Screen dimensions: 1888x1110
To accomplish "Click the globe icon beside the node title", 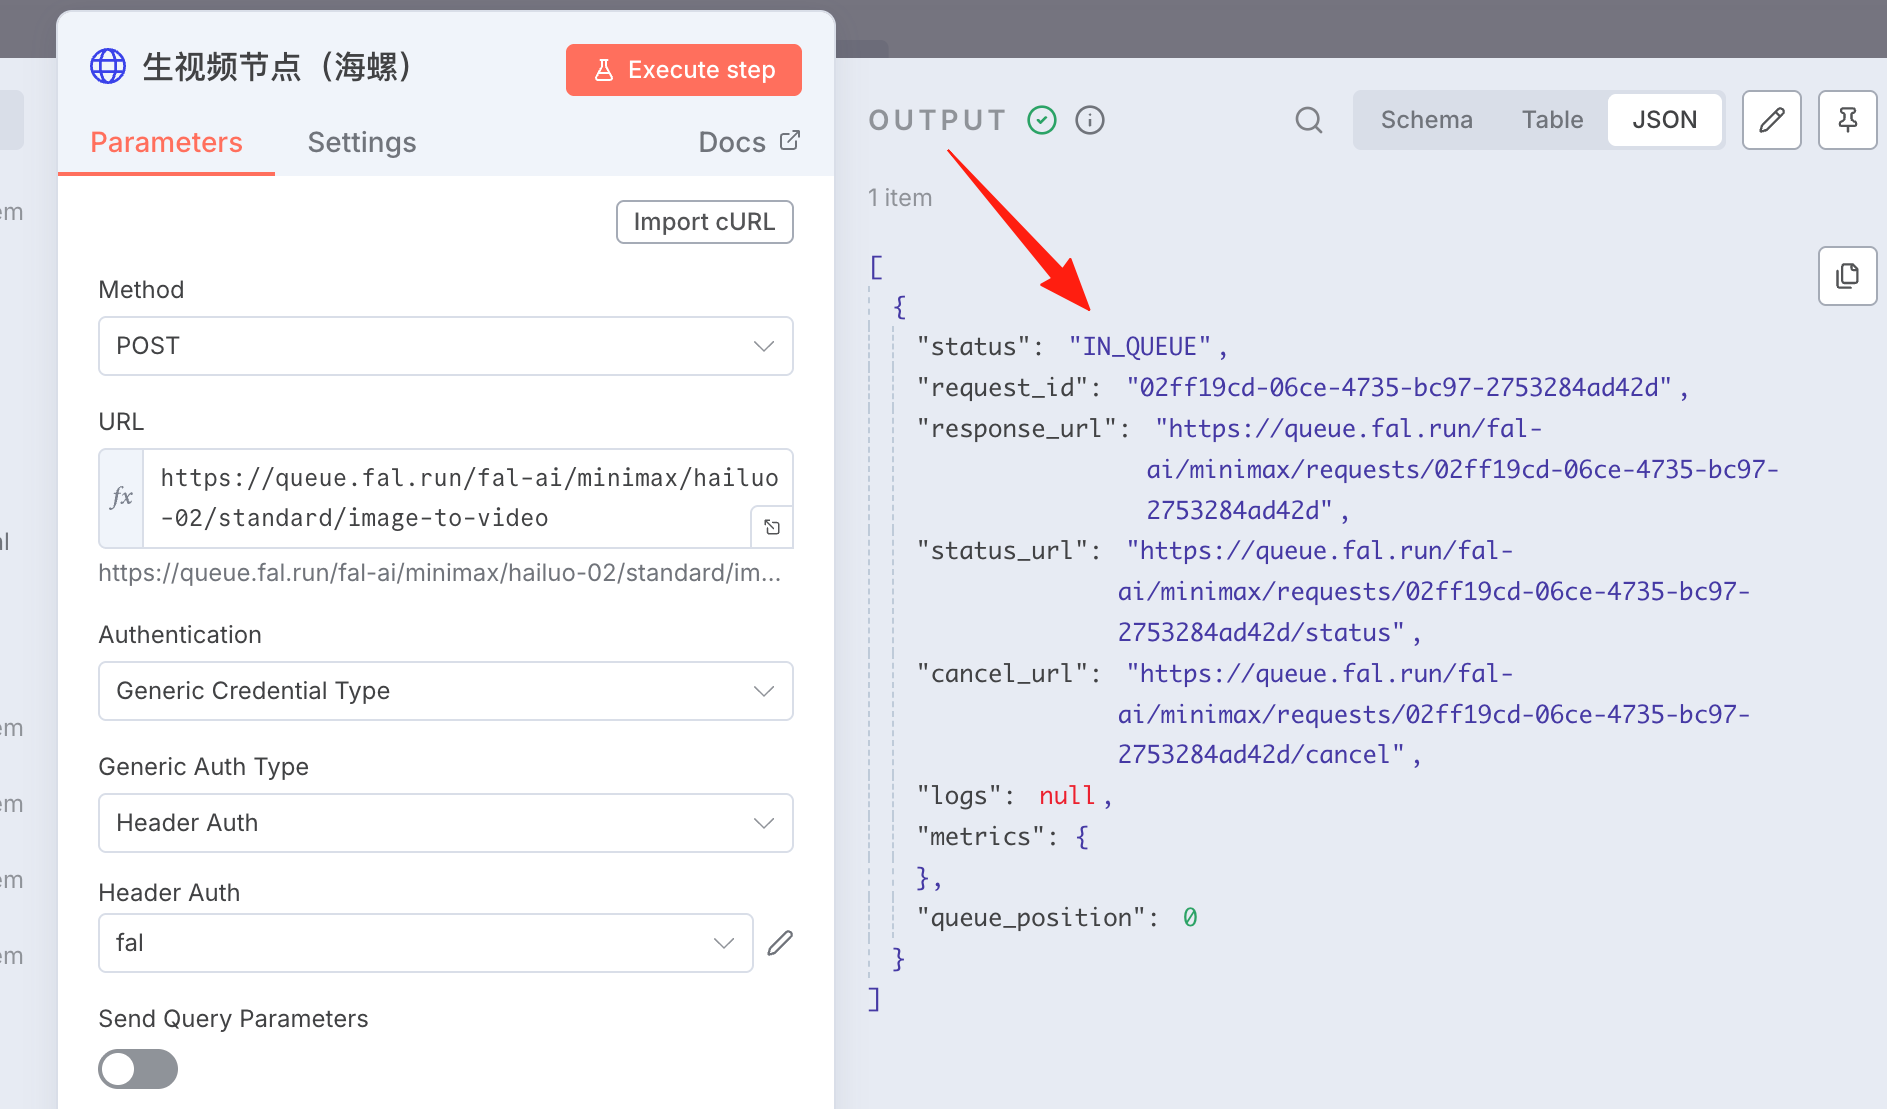I will click(x=108, y=67).
